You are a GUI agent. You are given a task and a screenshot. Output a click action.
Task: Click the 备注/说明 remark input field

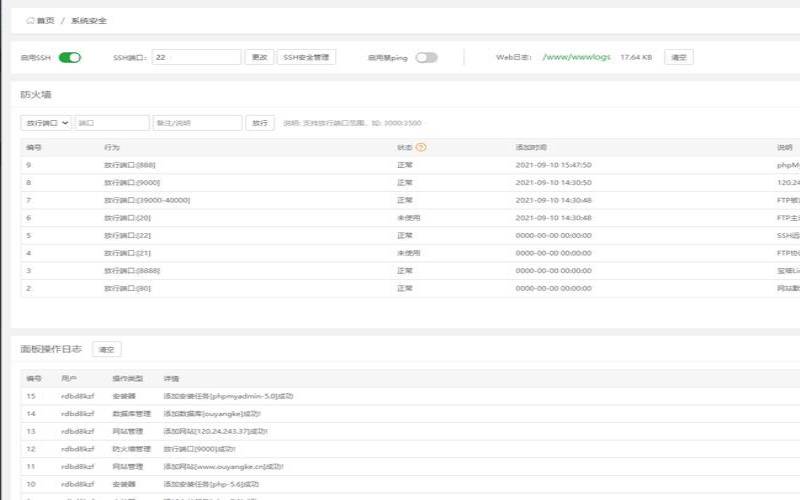point(197,123)
